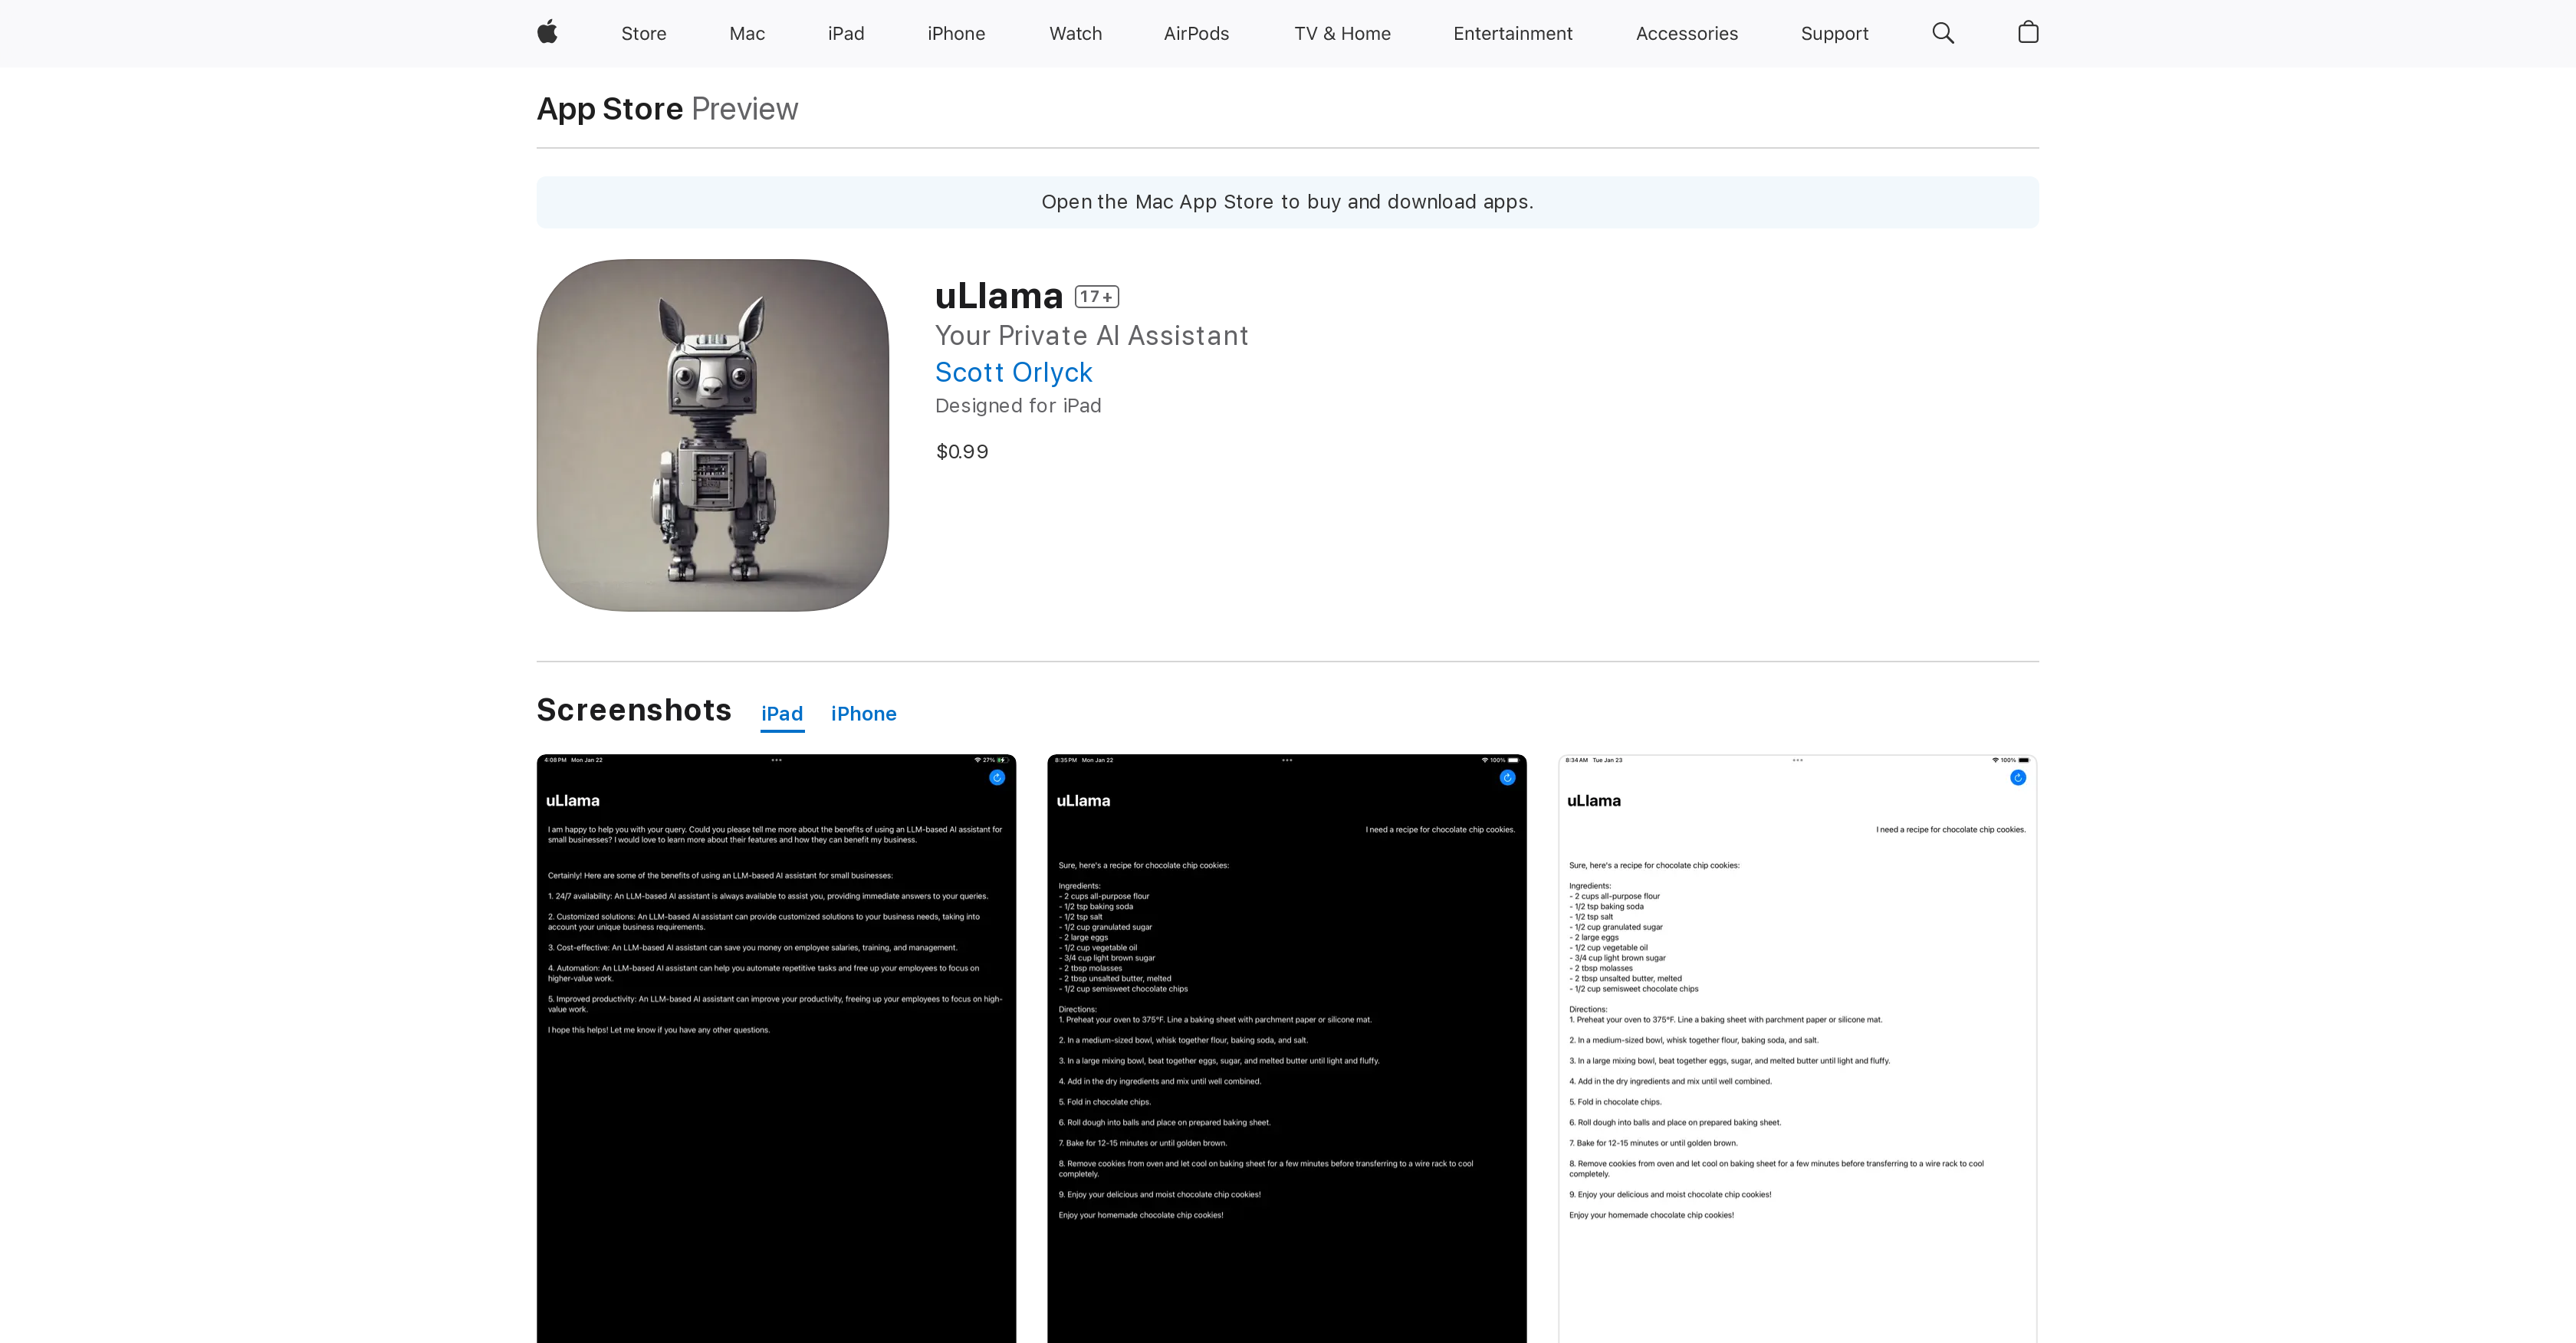Click the App Store Preview heading

click(667, 108)
